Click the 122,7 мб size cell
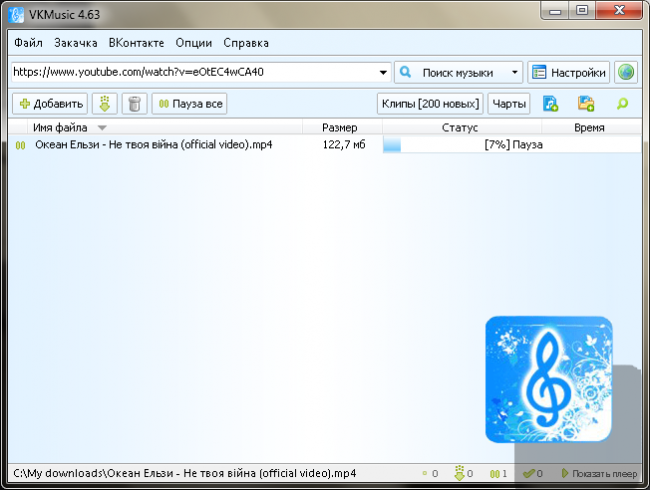The width and height of the screenshot is (650, 490). tap(344, 145)
